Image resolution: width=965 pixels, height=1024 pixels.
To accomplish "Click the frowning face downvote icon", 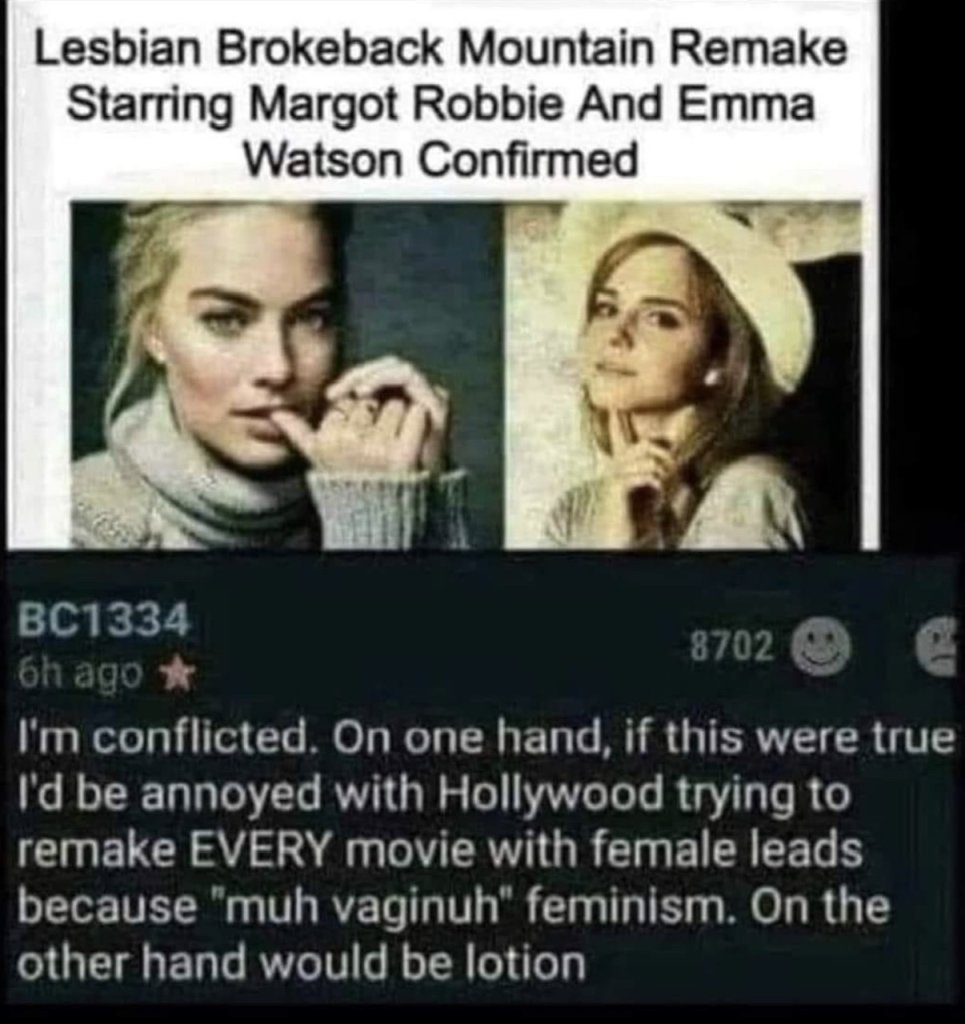I will point(939,647).
